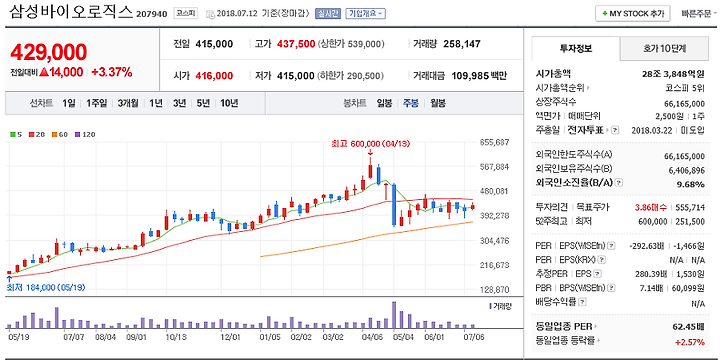Image resolution: width=720 pixels, height=360 pixels.
Task: Open 동일업종 등락률 link
Action: point(568,341)
